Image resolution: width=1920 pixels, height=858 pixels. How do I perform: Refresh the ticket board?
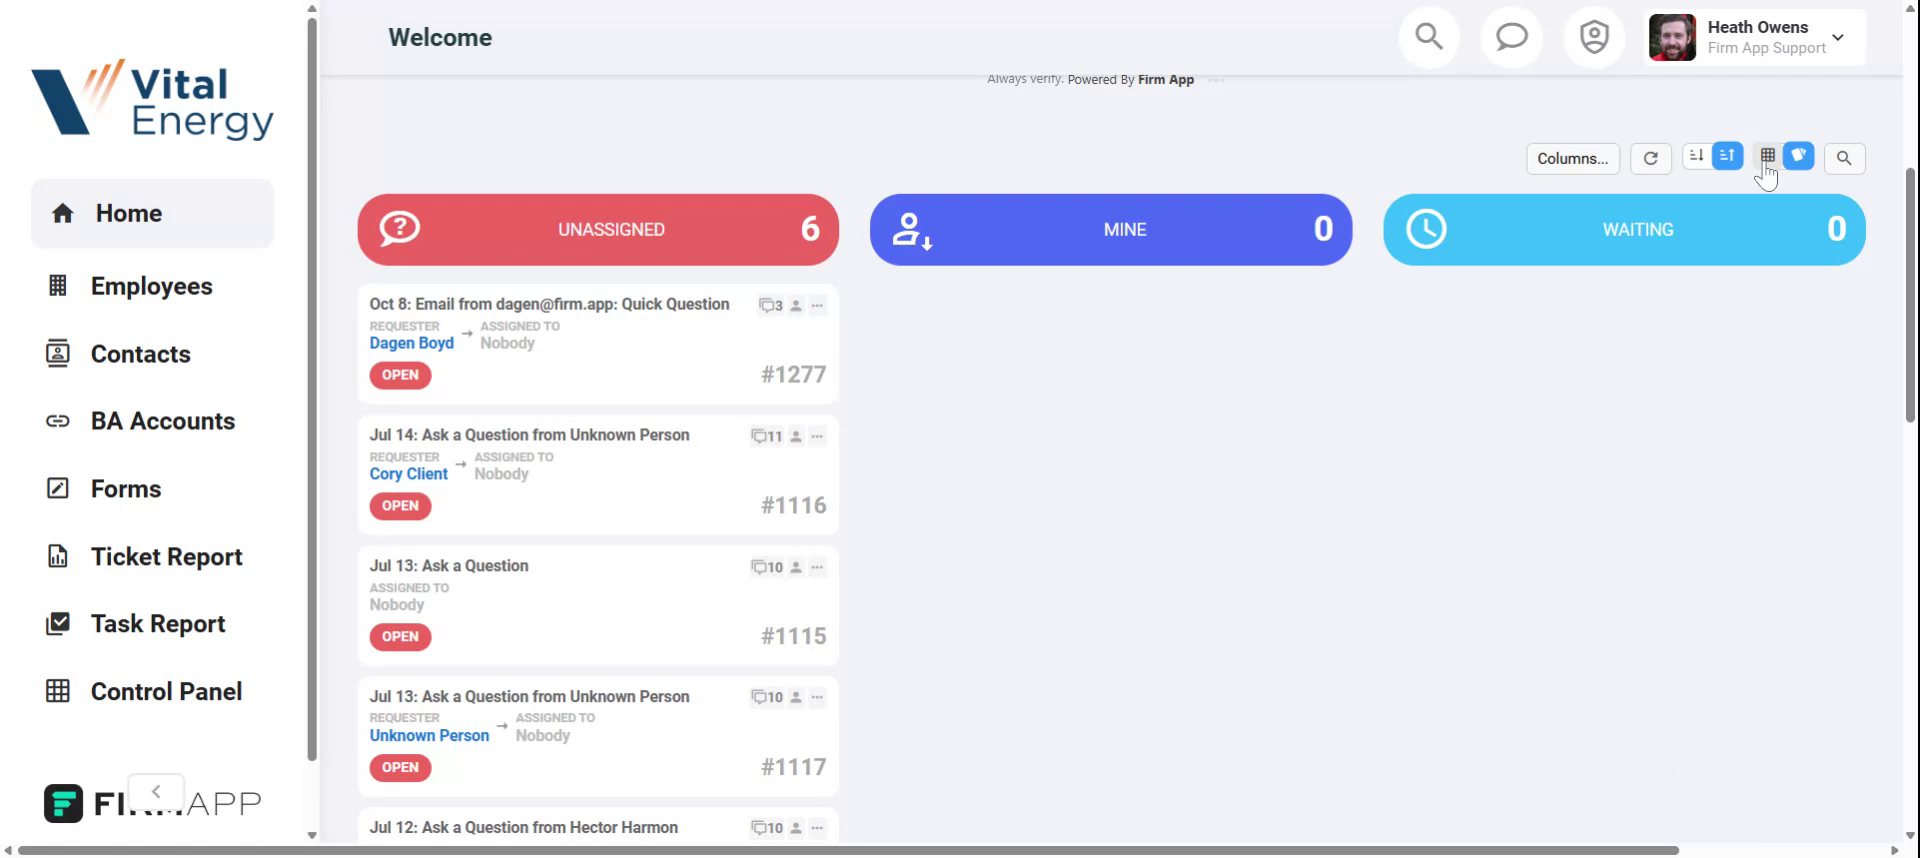click(1651, 158)
